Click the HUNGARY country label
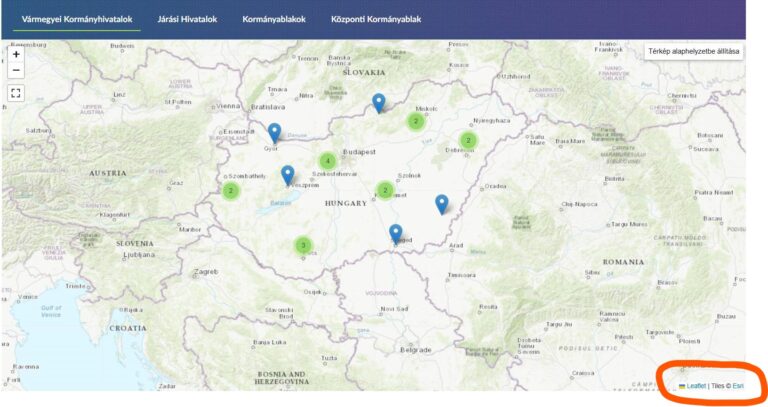The height and width of the screenshot is (407, 768). 346,203
